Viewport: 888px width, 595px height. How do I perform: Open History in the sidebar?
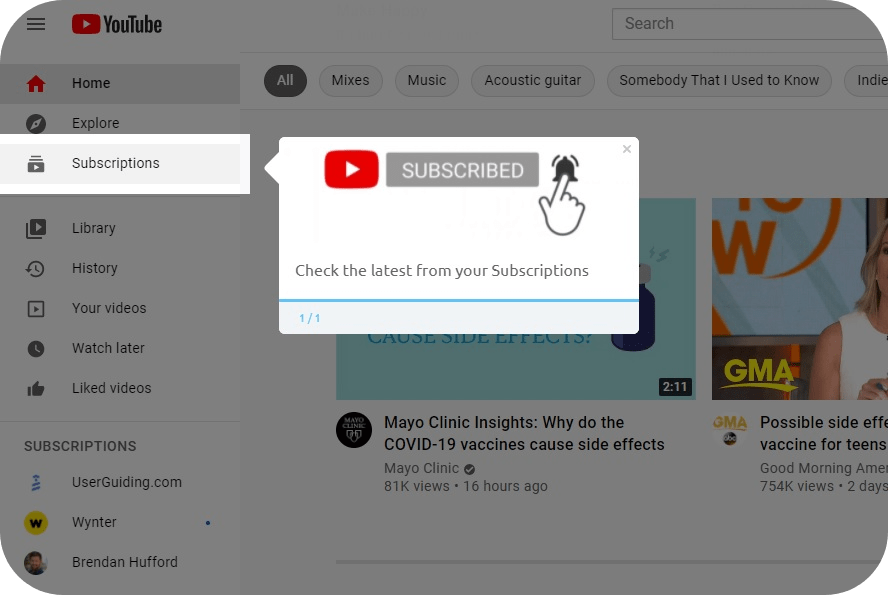tap(120, 268)
